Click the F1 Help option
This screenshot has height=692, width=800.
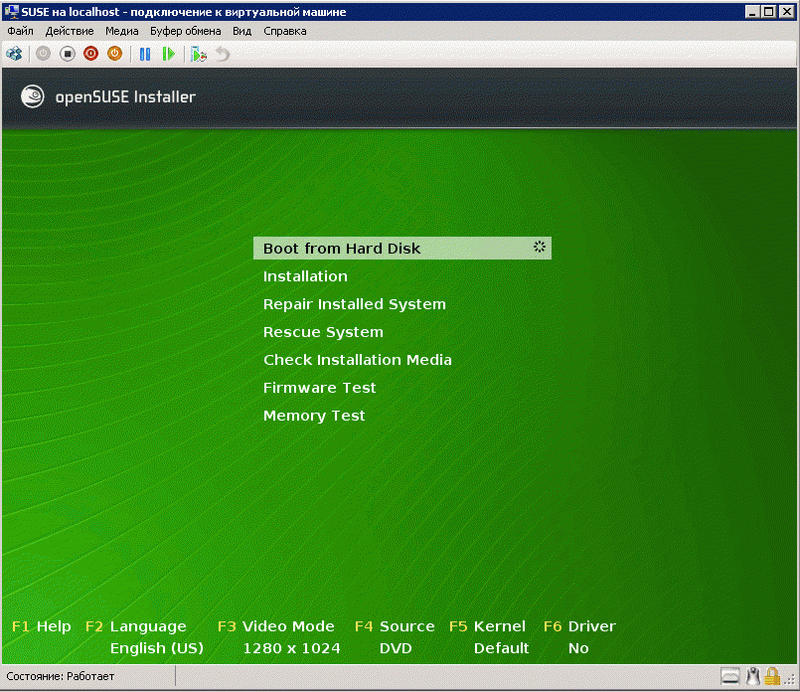pos(41,626)
